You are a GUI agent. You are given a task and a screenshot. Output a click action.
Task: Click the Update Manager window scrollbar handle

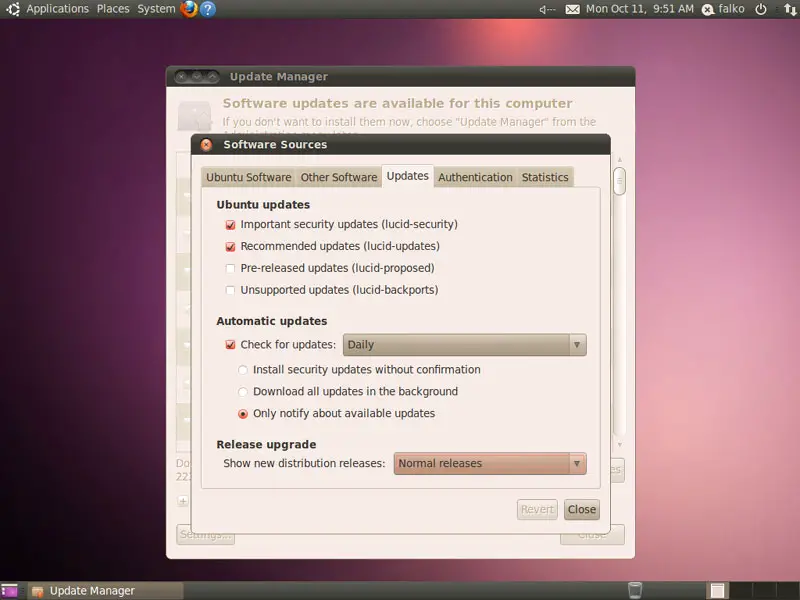[x=619, y=181]
